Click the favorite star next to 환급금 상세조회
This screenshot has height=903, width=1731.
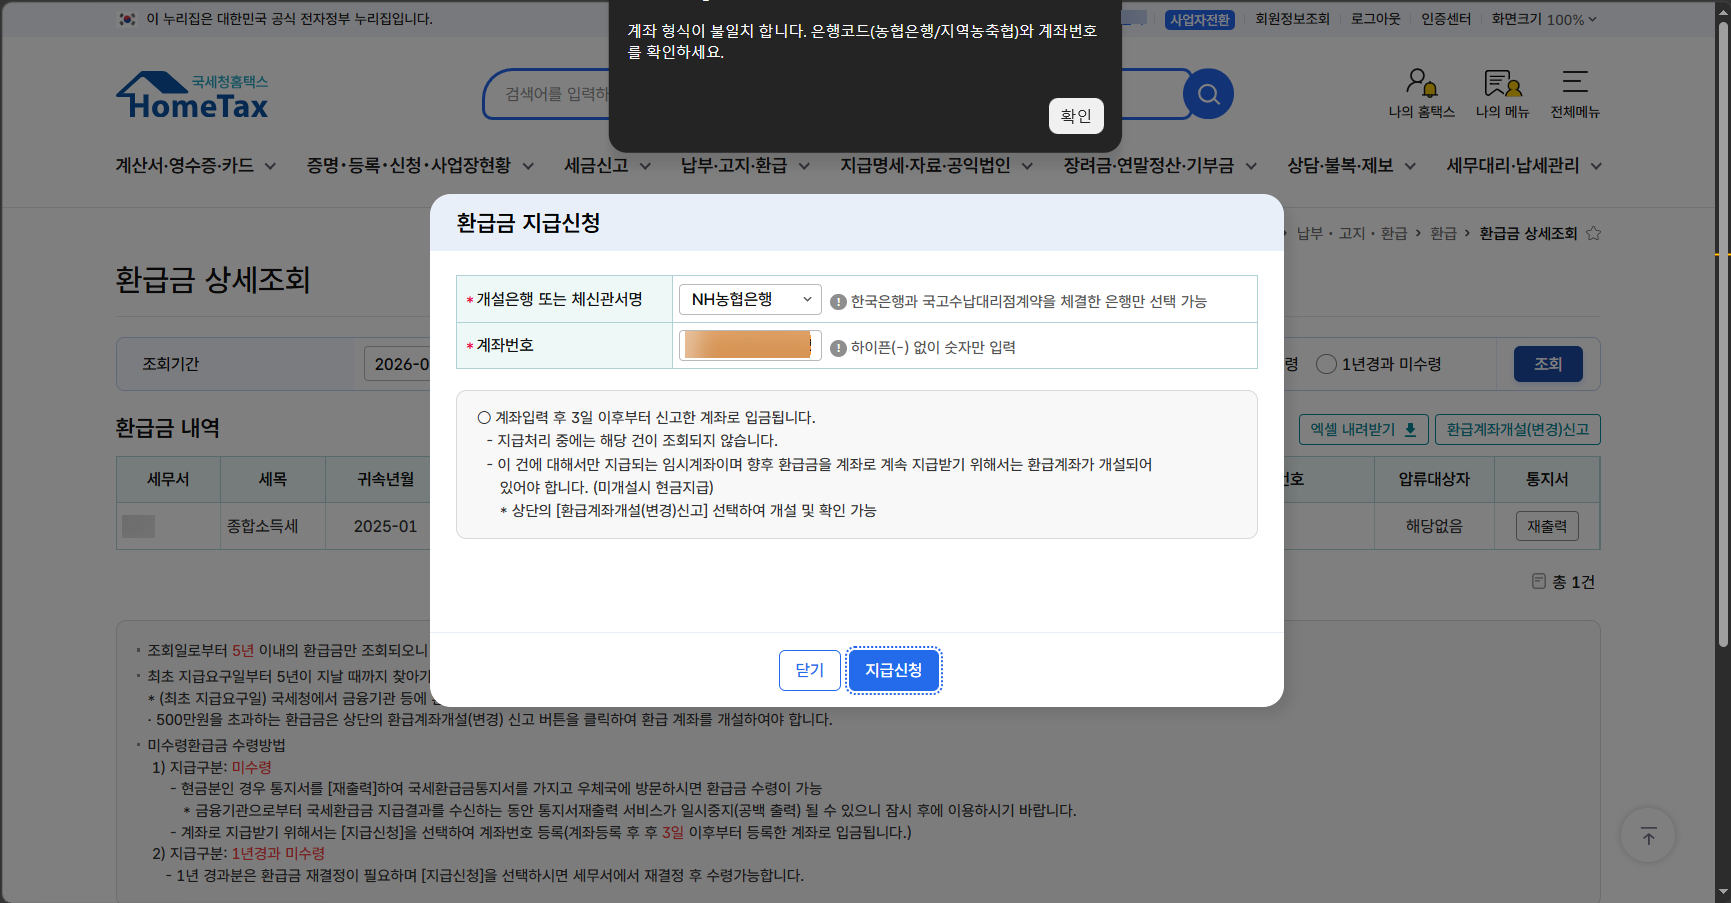[1594, 233]
